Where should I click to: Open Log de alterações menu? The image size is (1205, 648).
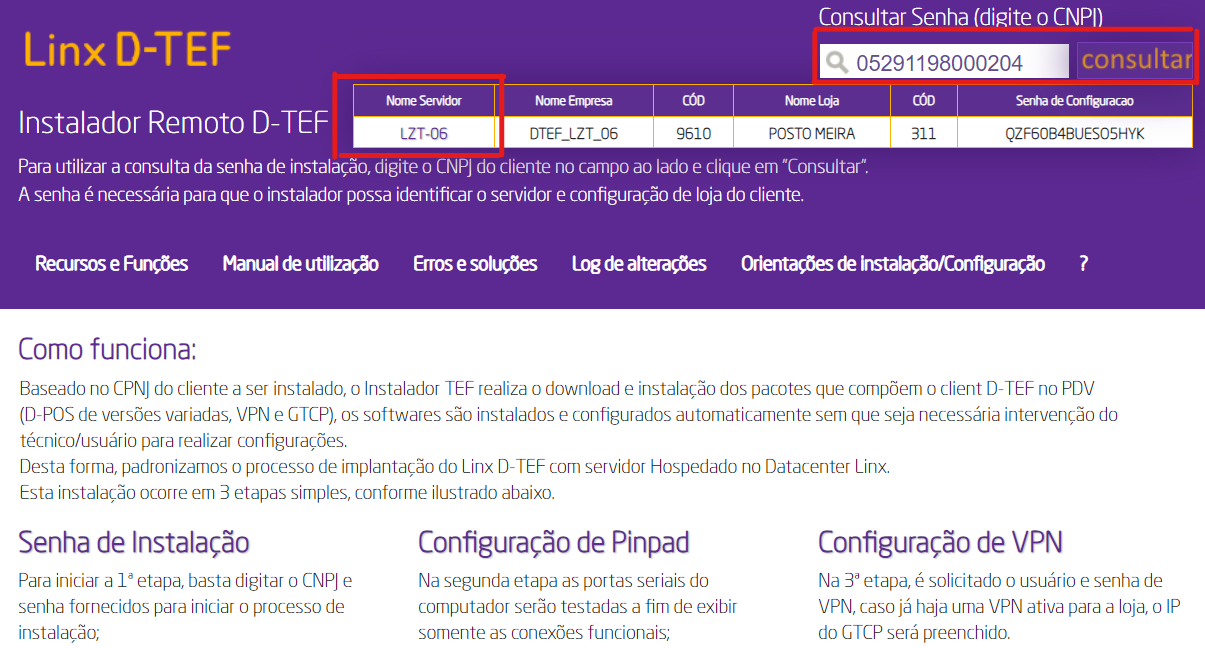pos(639,264)
